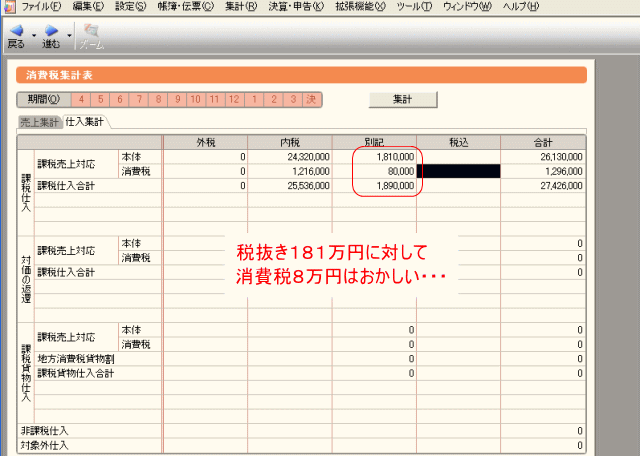The width and height of the screenshot is (640, 456).
Task: Select the 24,320,000 内税 cell
Action: point(290,157)
